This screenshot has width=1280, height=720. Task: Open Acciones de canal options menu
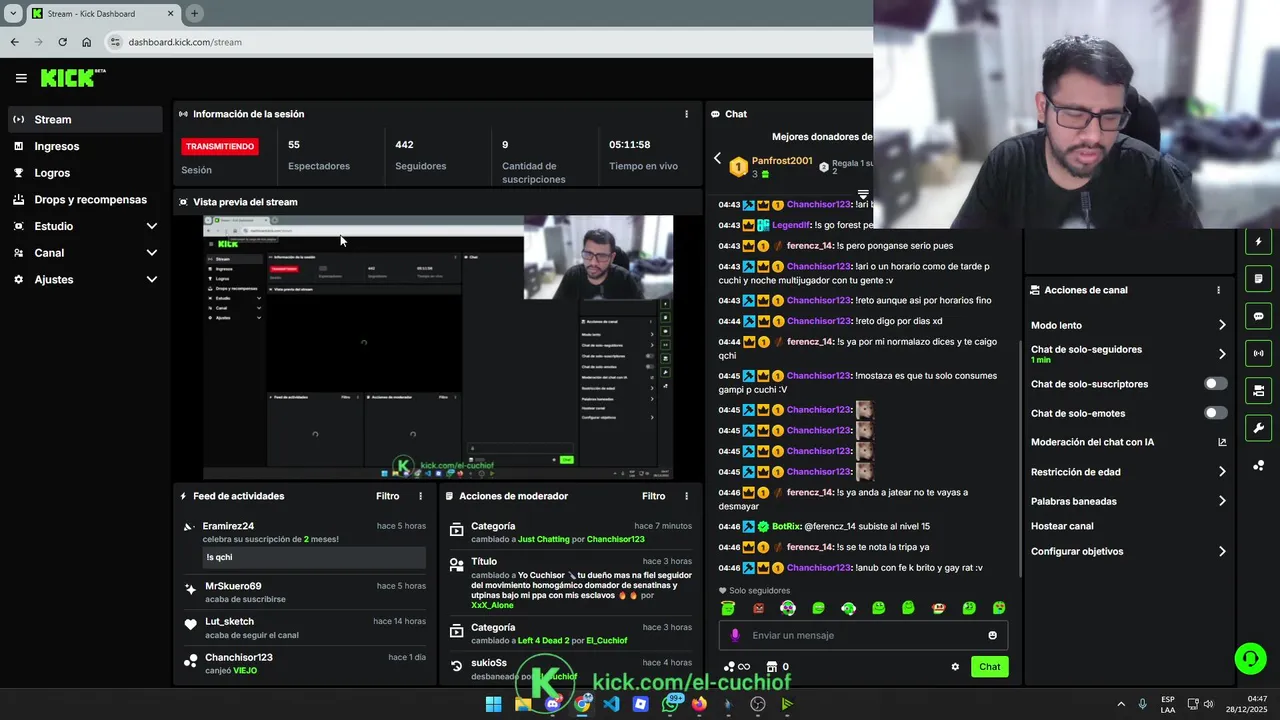[x=1218, y=290]
